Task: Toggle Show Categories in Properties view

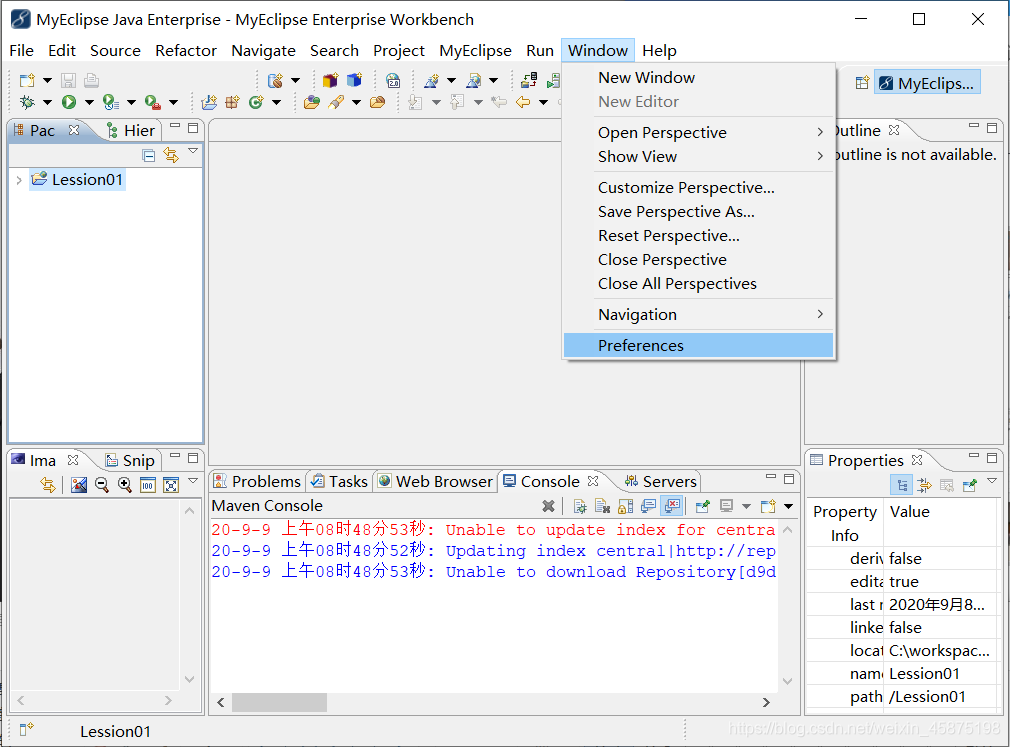Action: (x=902, y=485)
